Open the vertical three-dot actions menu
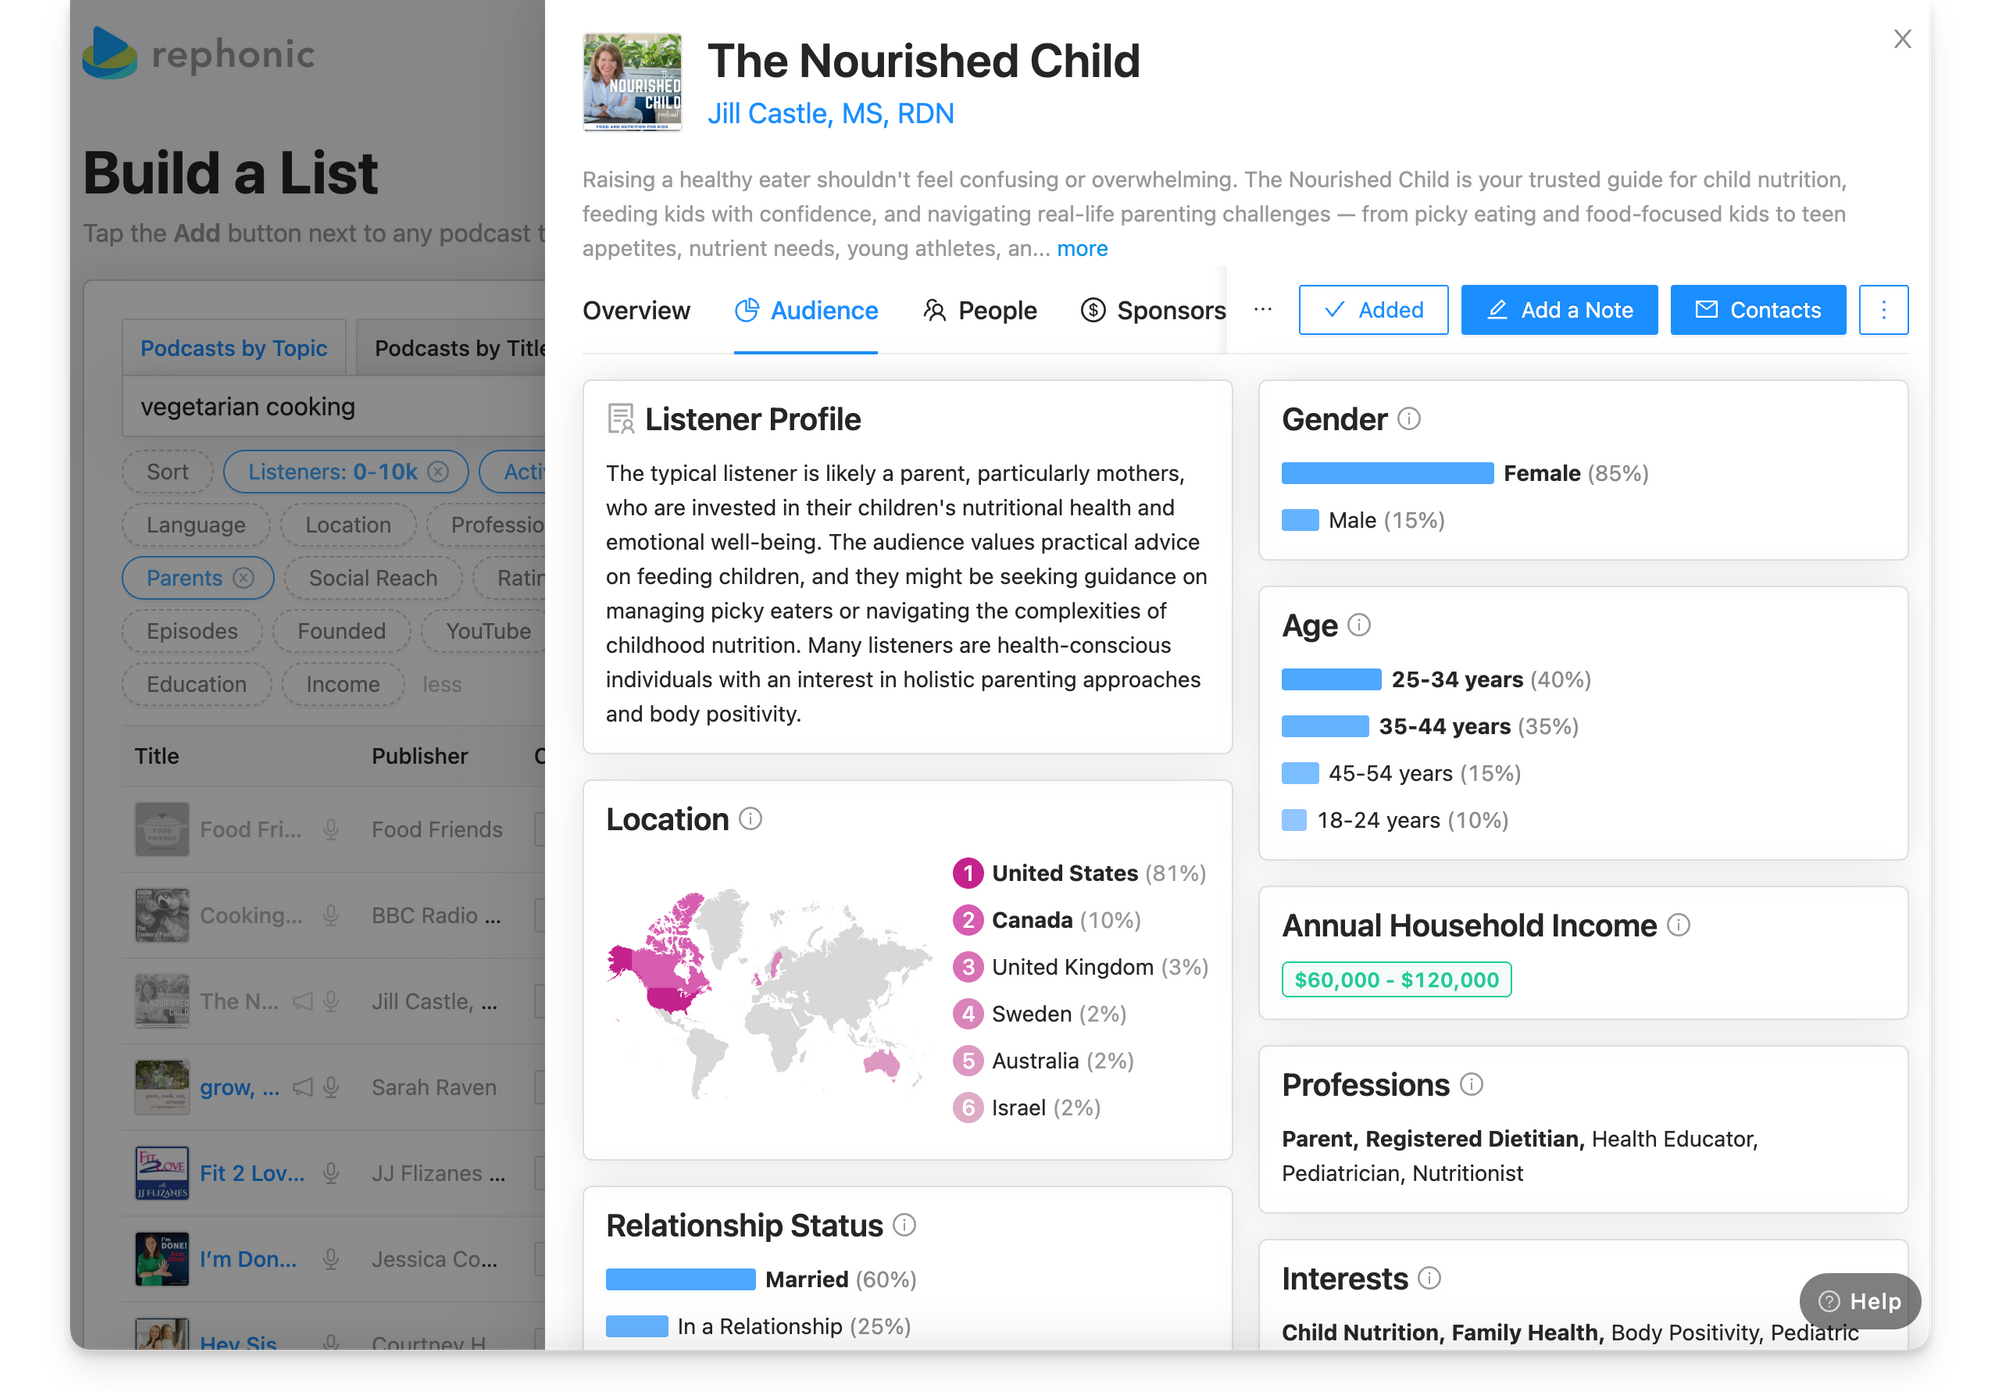The height and width of the screenshot is (1392, 2000). click(1884, 310)
